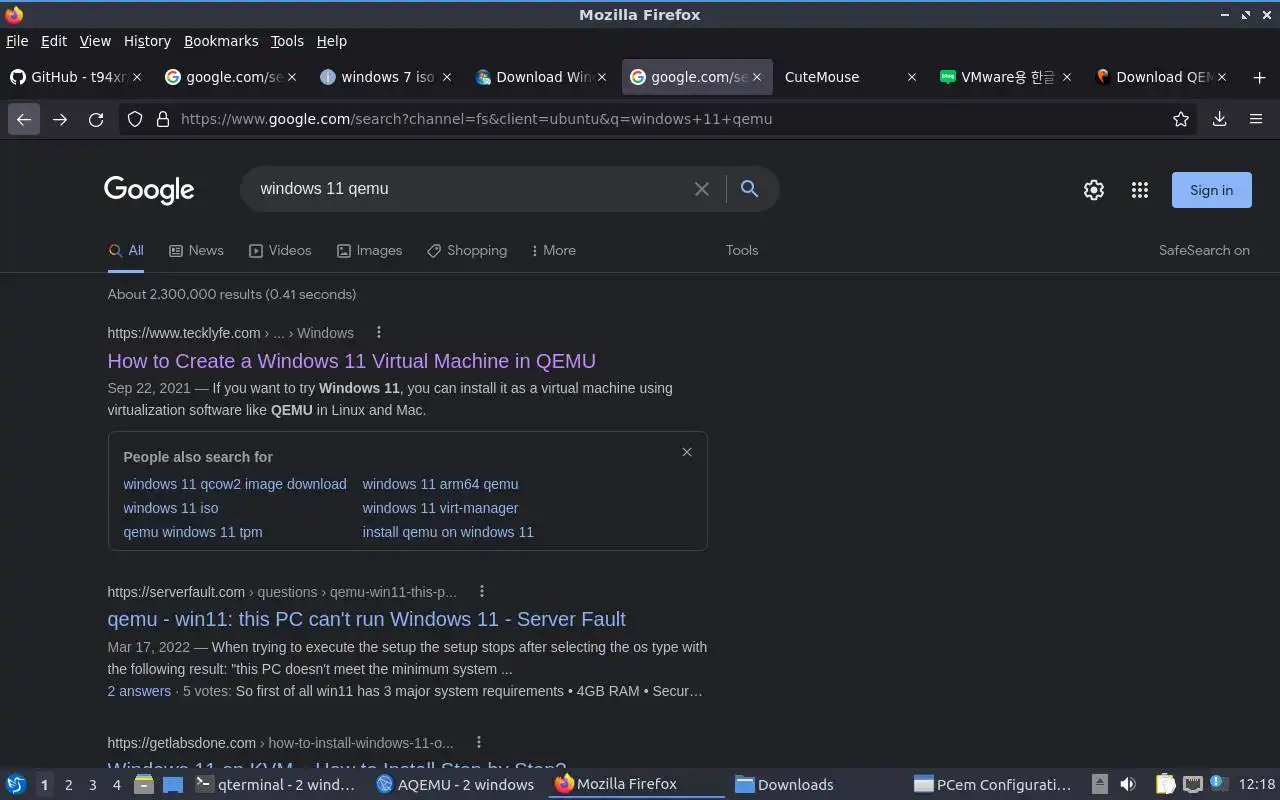The image size is (1280, 800).
Task: Search windows 11 qcow2 image download
Action: (235, 484)
